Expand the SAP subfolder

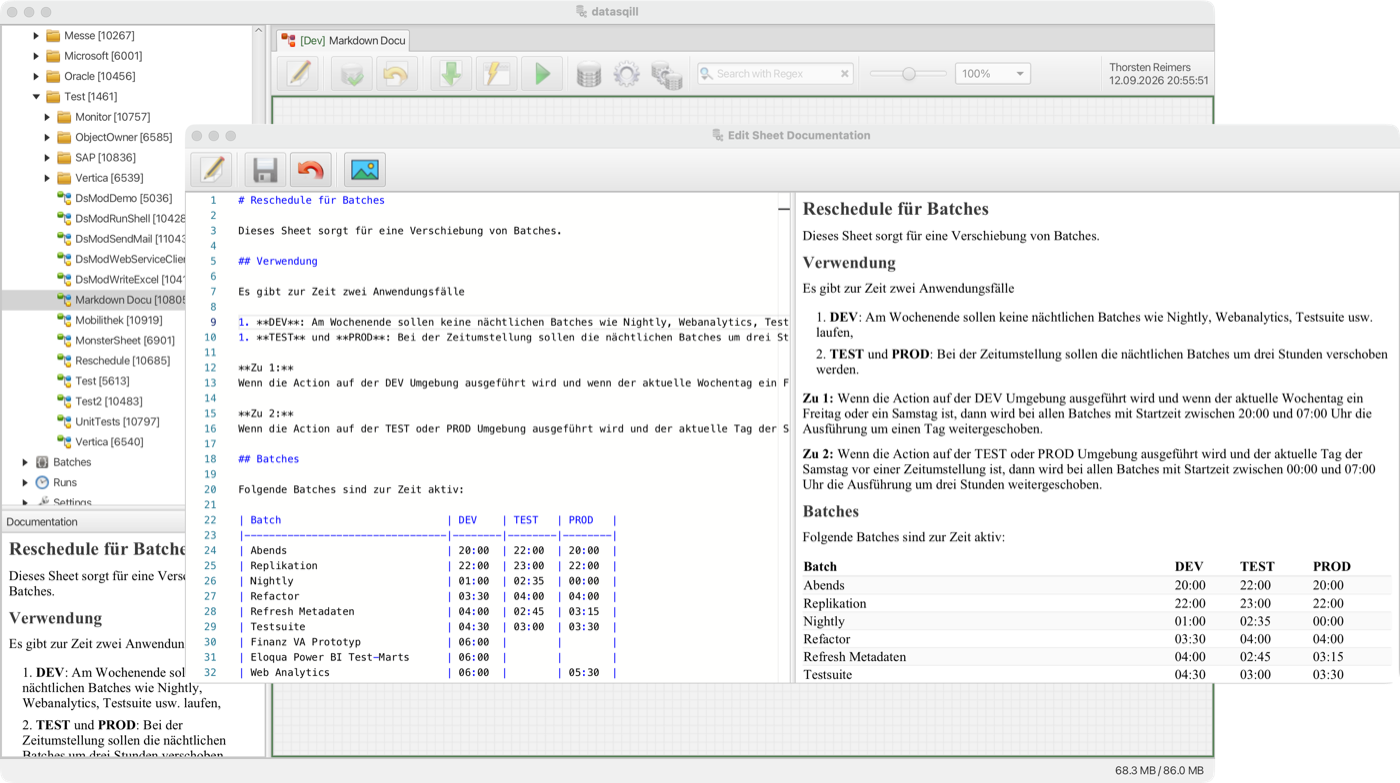47,157
